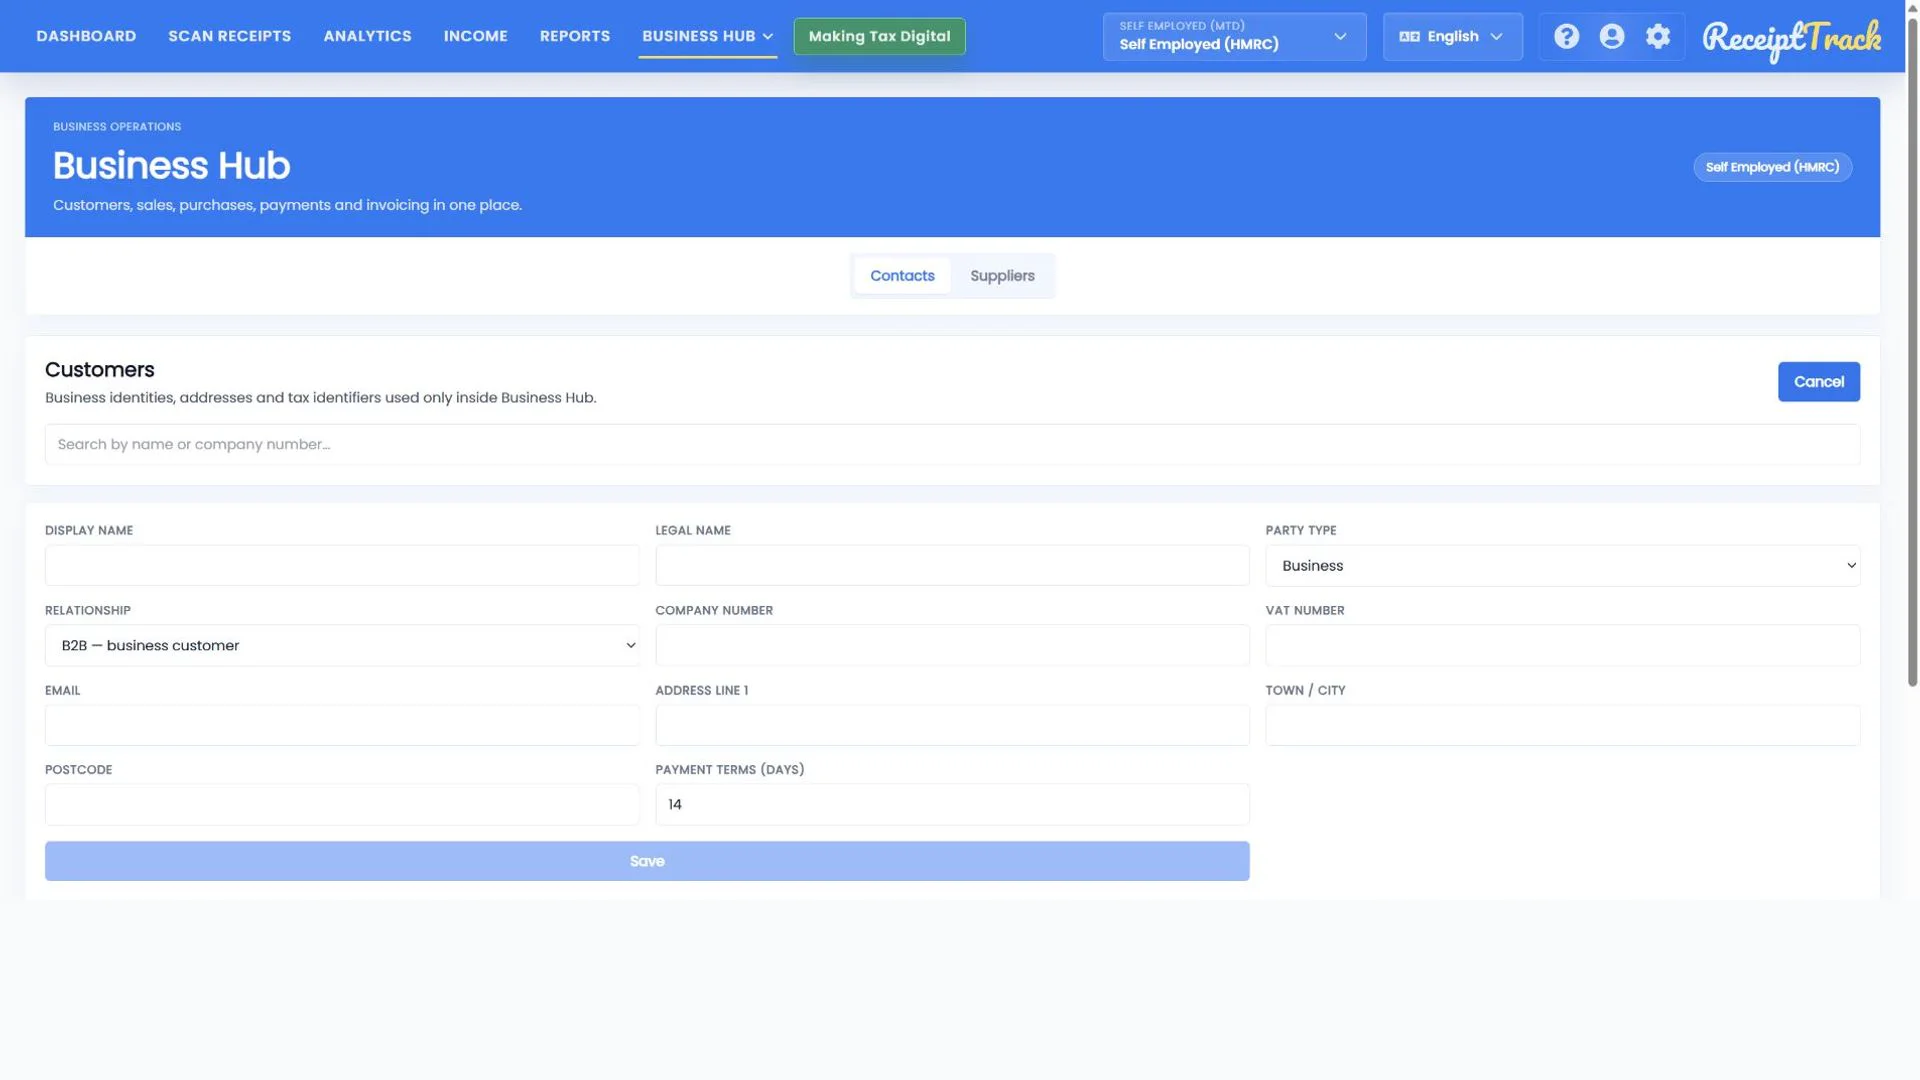Click the ReceiptTrack logo
Image resolution: width=1920 pixels, height=1080 pixels.
(x=1791, y=39)
